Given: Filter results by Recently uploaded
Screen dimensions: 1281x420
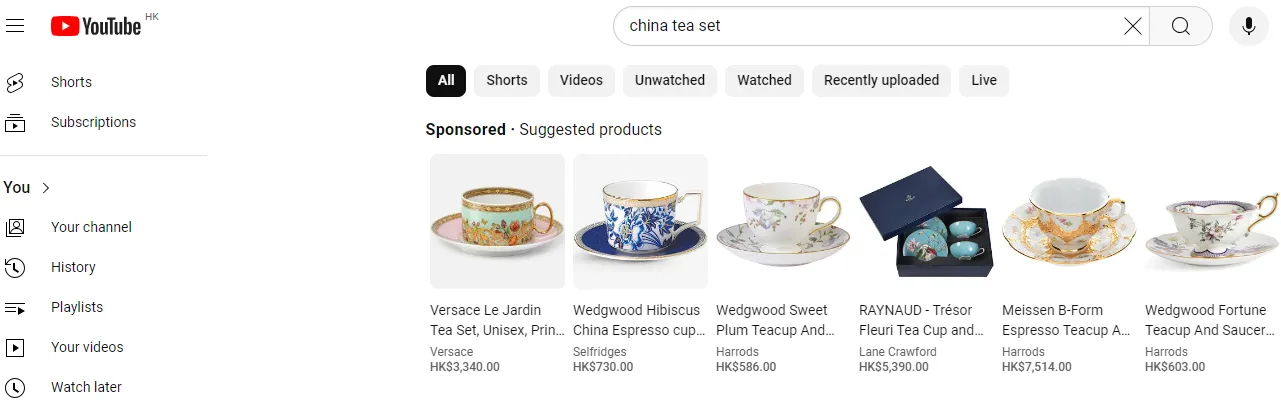Looking at the screenshot, I should pyautogui.click(x=881, y=80).
